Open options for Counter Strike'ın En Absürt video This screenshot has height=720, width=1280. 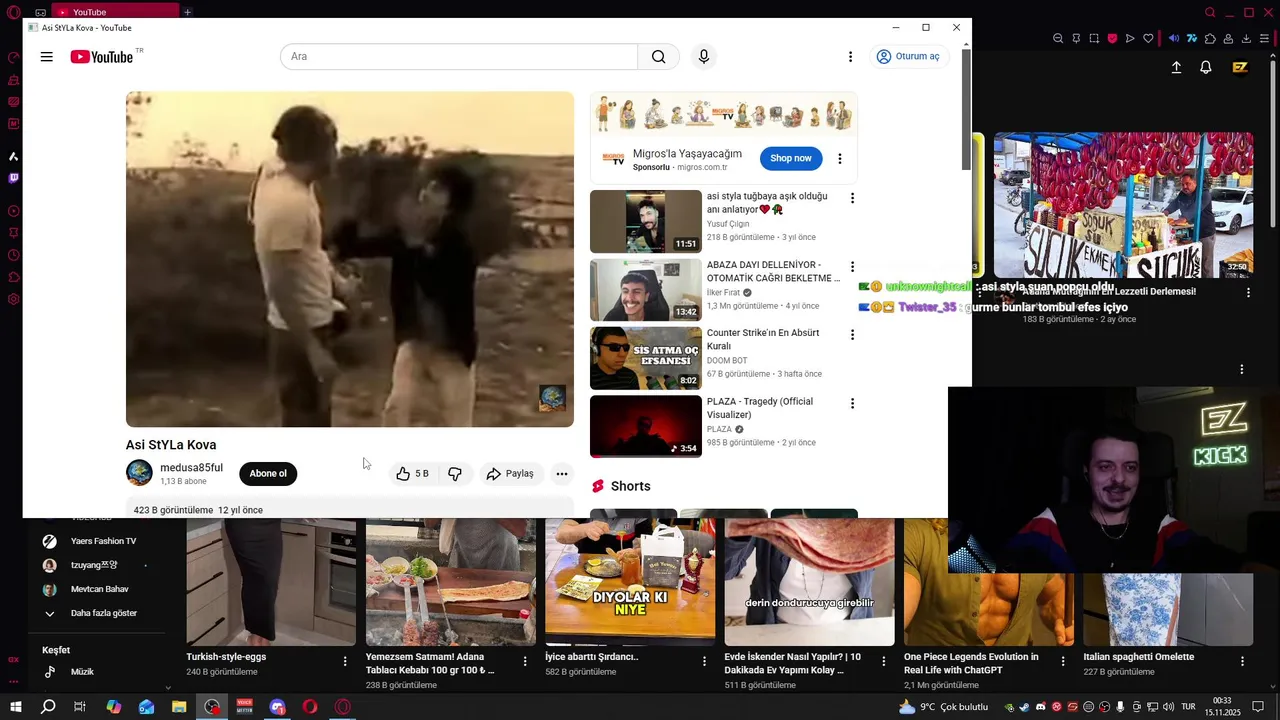[x=852, y=335]
